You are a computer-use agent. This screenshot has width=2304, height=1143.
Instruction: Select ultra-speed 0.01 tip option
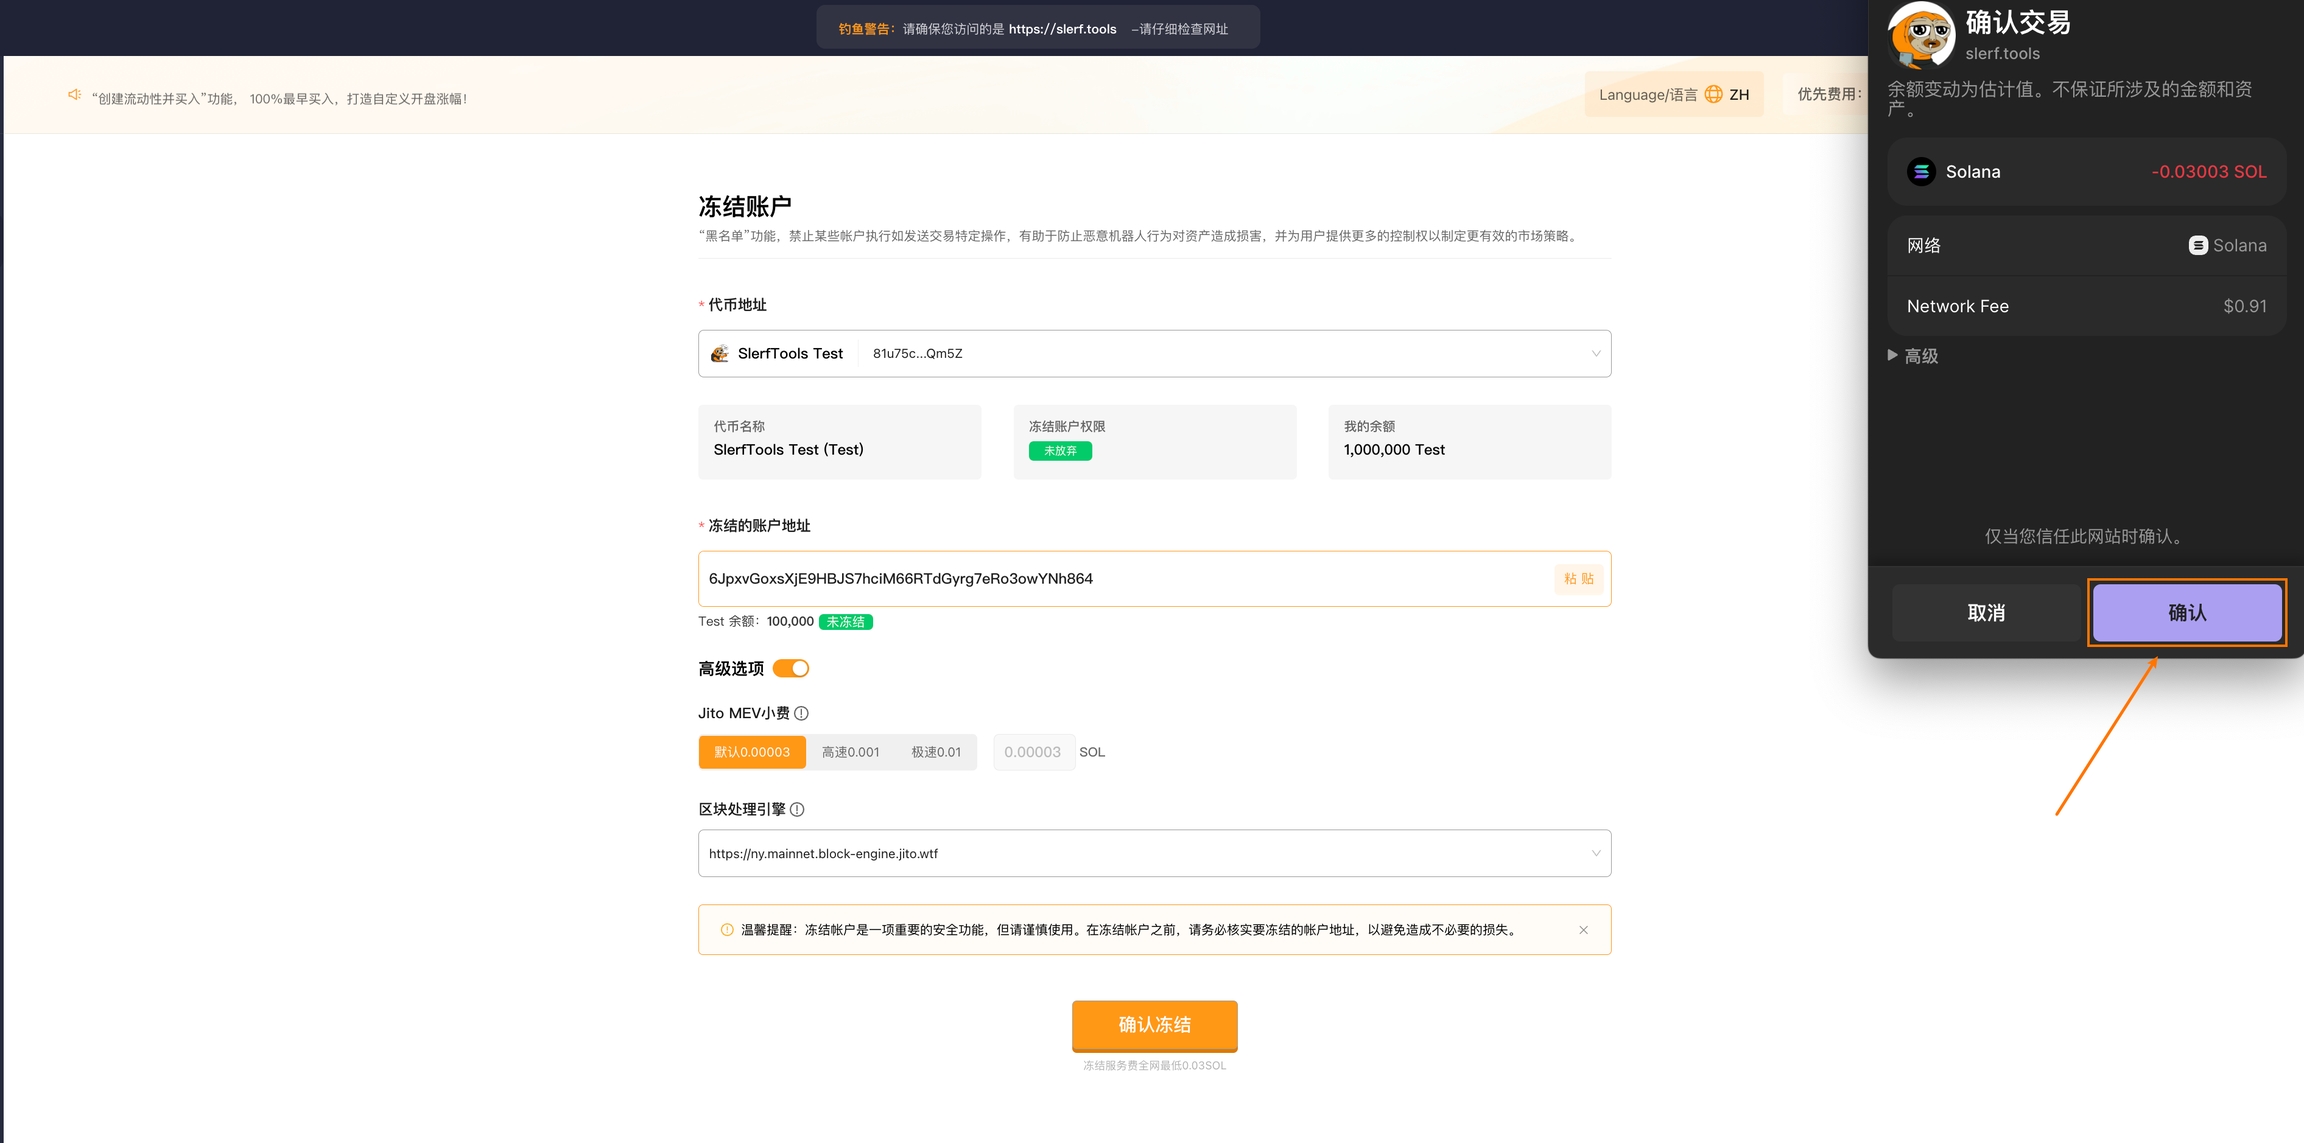point(936,752)
